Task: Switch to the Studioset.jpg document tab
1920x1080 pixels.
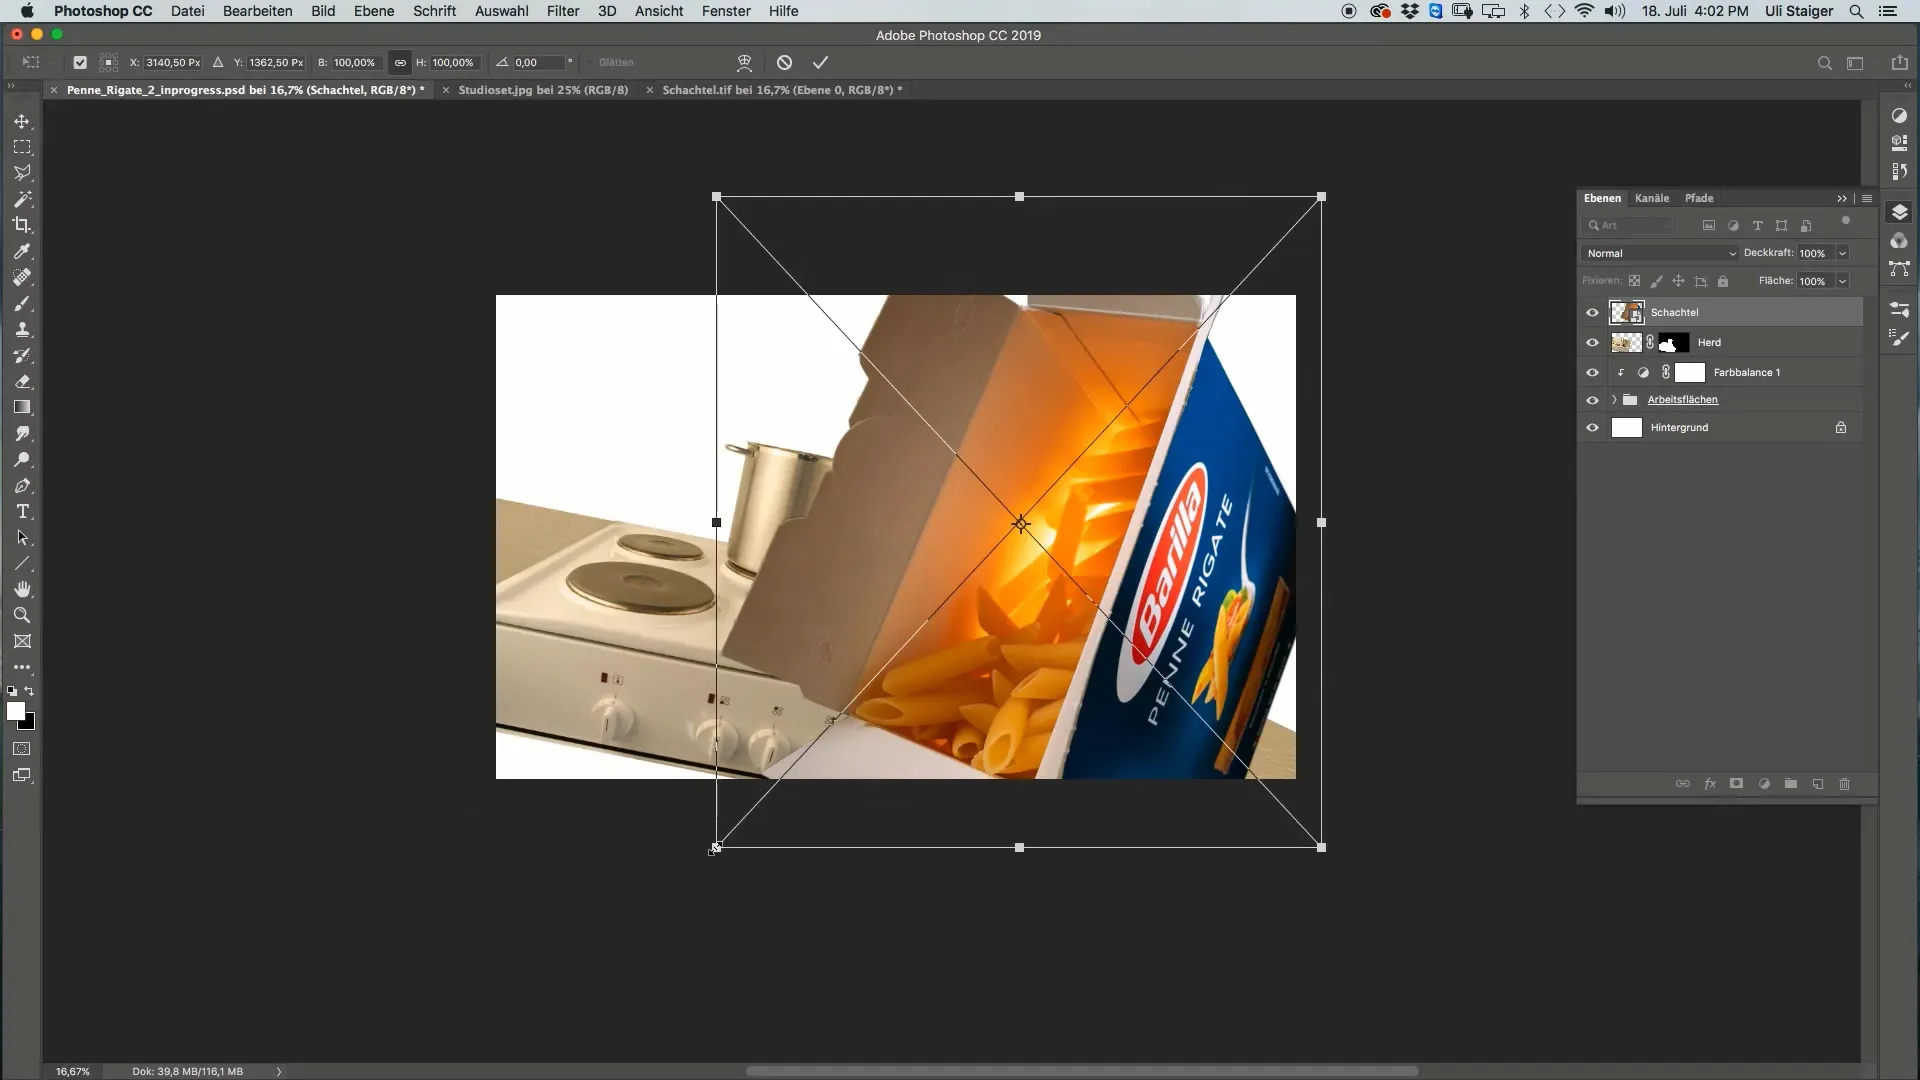Action: click(543, 90)
